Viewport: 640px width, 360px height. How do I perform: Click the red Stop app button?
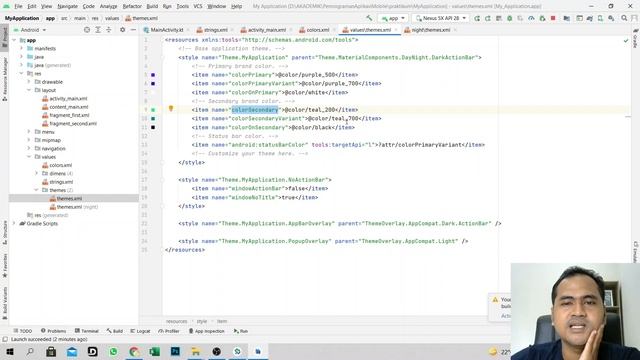tap(553, 18)
